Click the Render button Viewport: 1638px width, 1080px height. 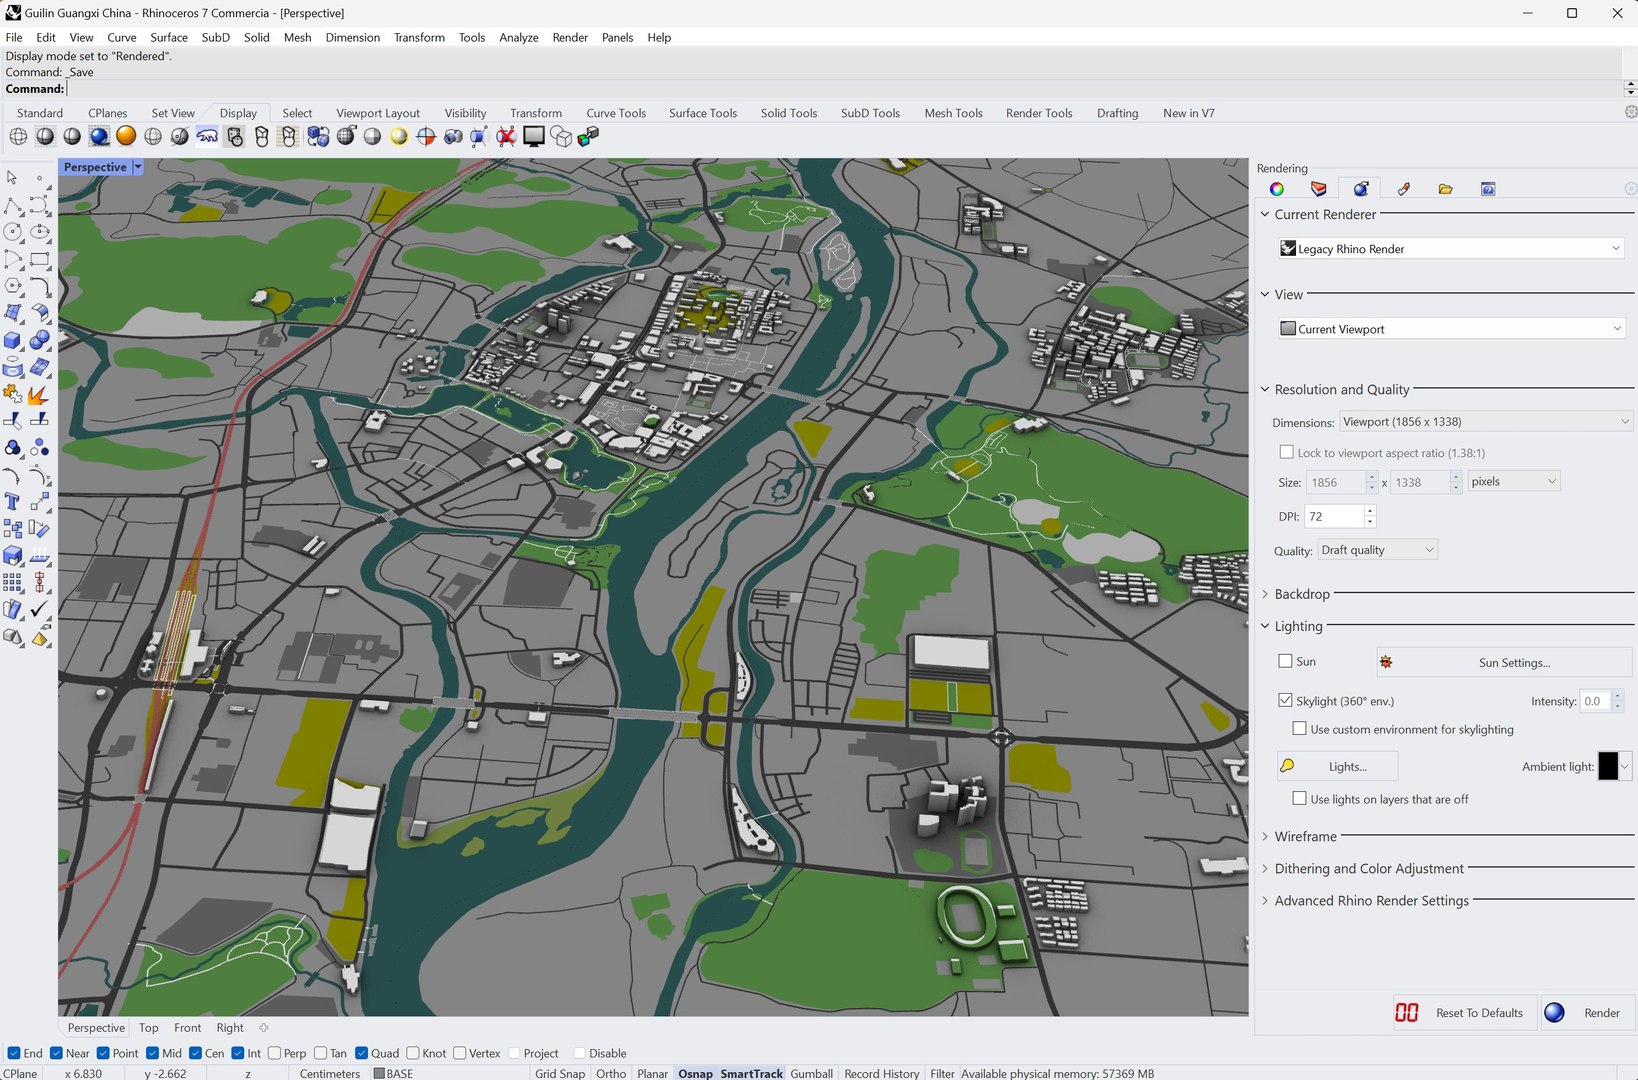pos(1586,1013)
